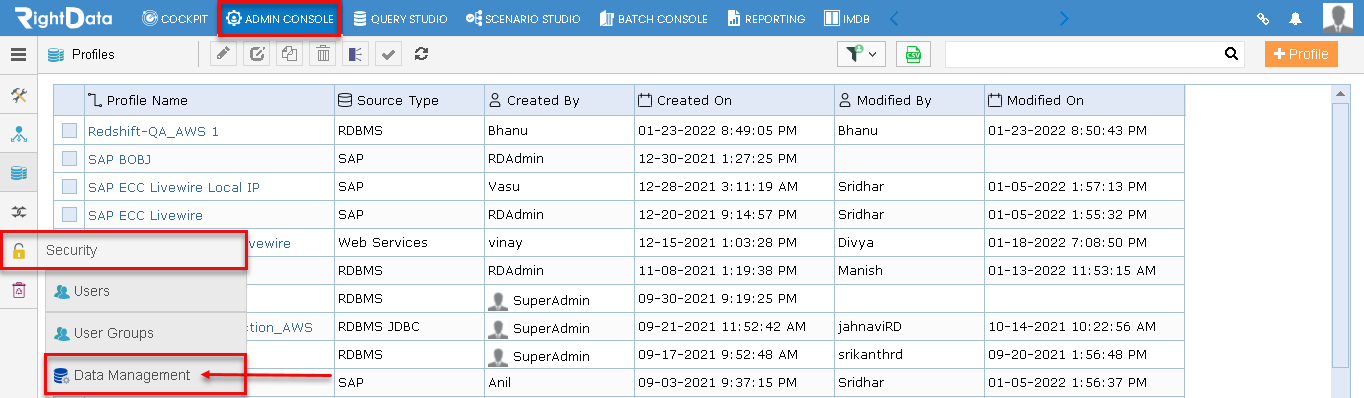The width and height of the screenshot is (1364, 398).
Task: Click the trash delete toolbar icon
Action: pyautogui.click(x=323, y=54)
